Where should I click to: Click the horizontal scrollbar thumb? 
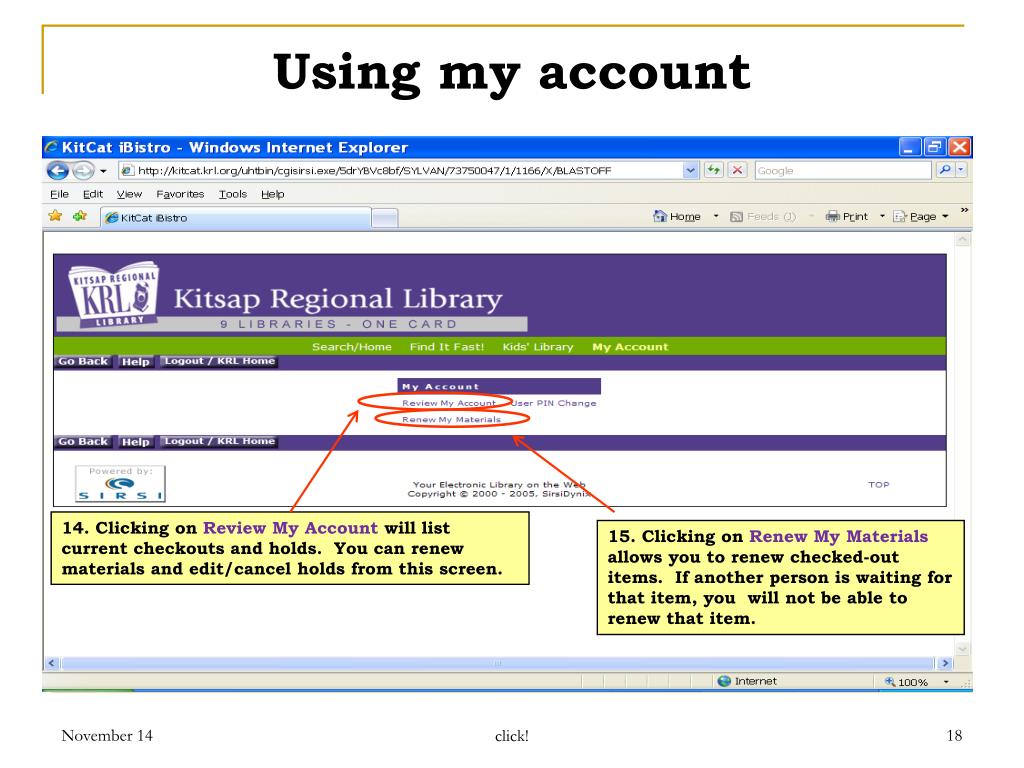point(498,664)
